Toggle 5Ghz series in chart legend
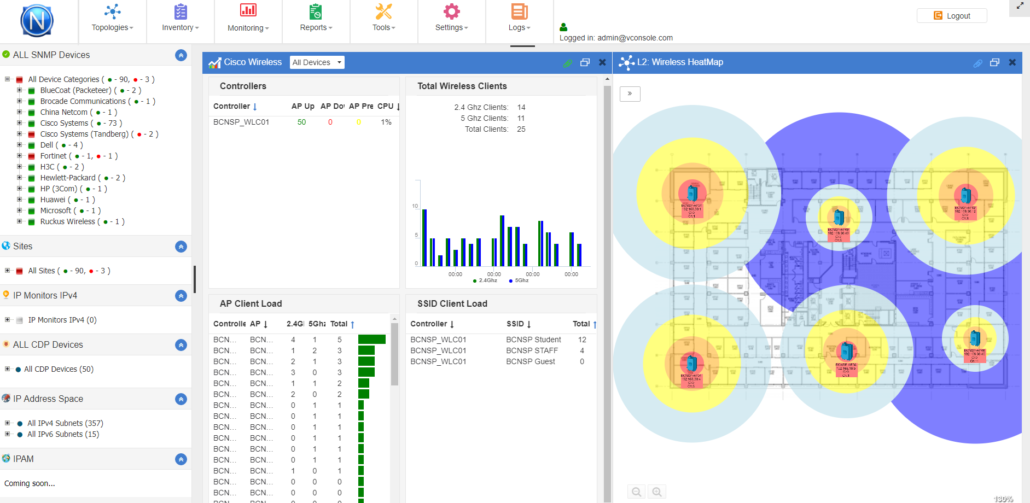This screenshot has height=503, width=1030. 518,280
